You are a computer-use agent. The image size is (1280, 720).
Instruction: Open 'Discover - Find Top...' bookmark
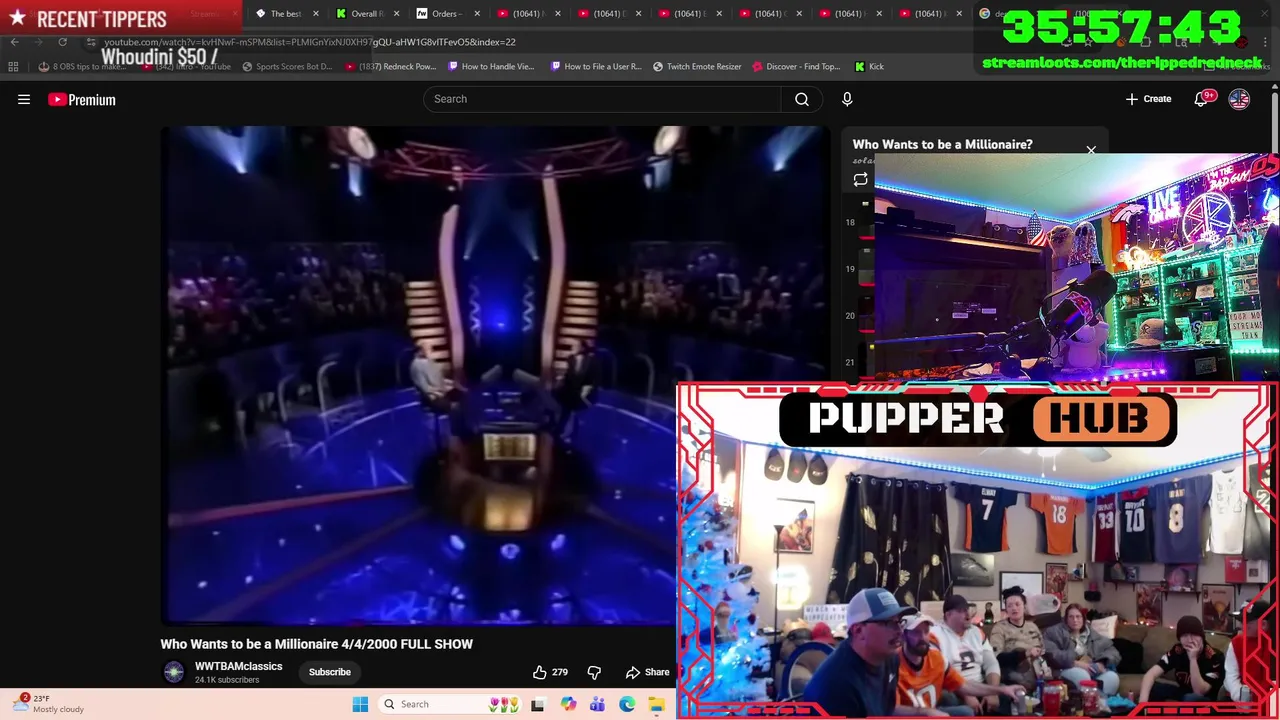[x=796, y=67]
